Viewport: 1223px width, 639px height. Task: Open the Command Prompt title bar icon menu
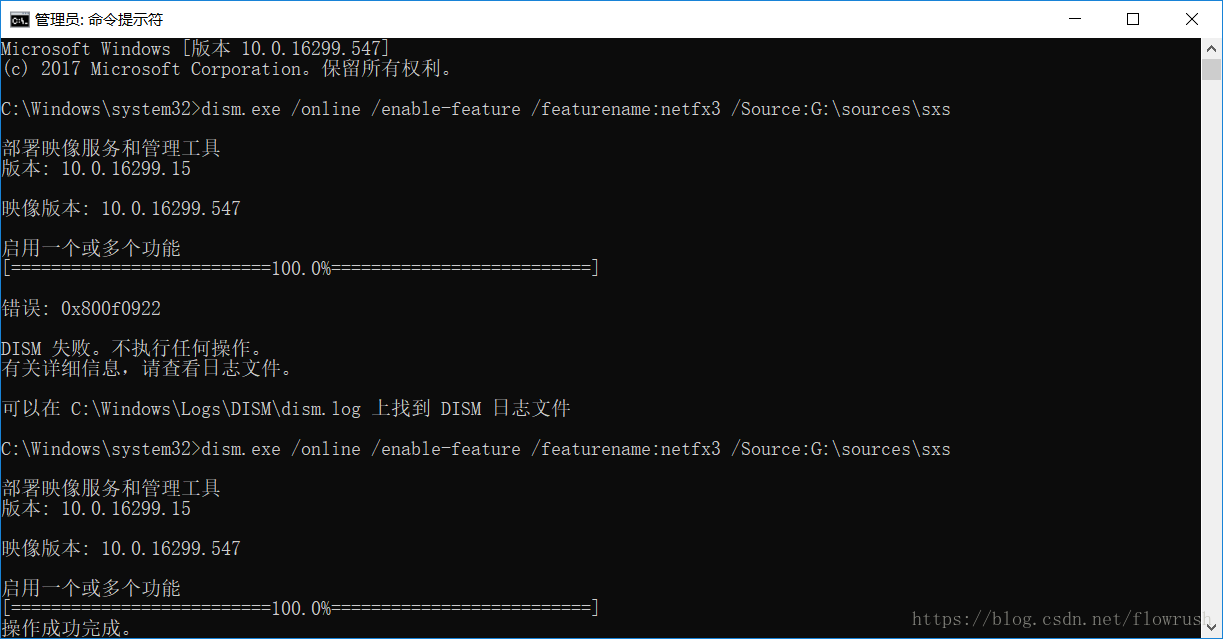(19, 19)
